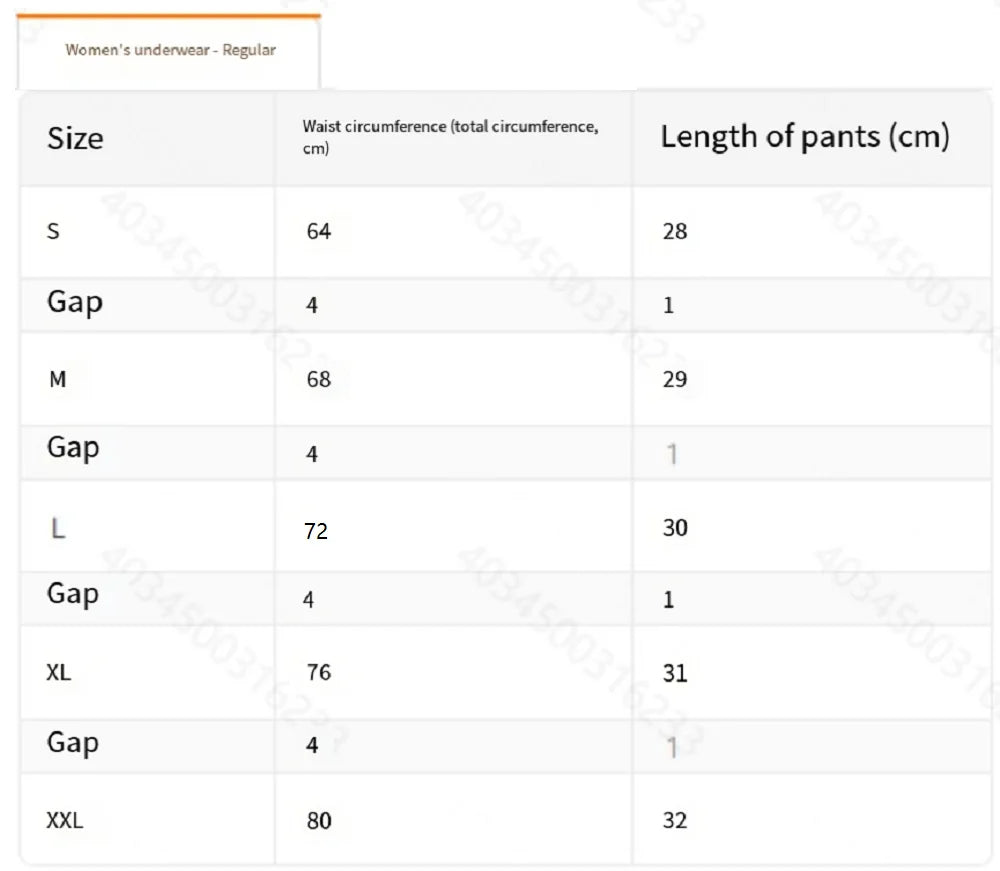Select the L size cell
1000x871 pixels.
58,528
